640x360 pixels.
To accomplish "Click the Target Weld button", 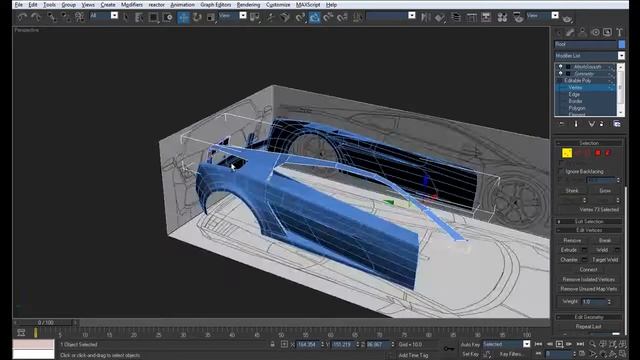I will 605,260.
